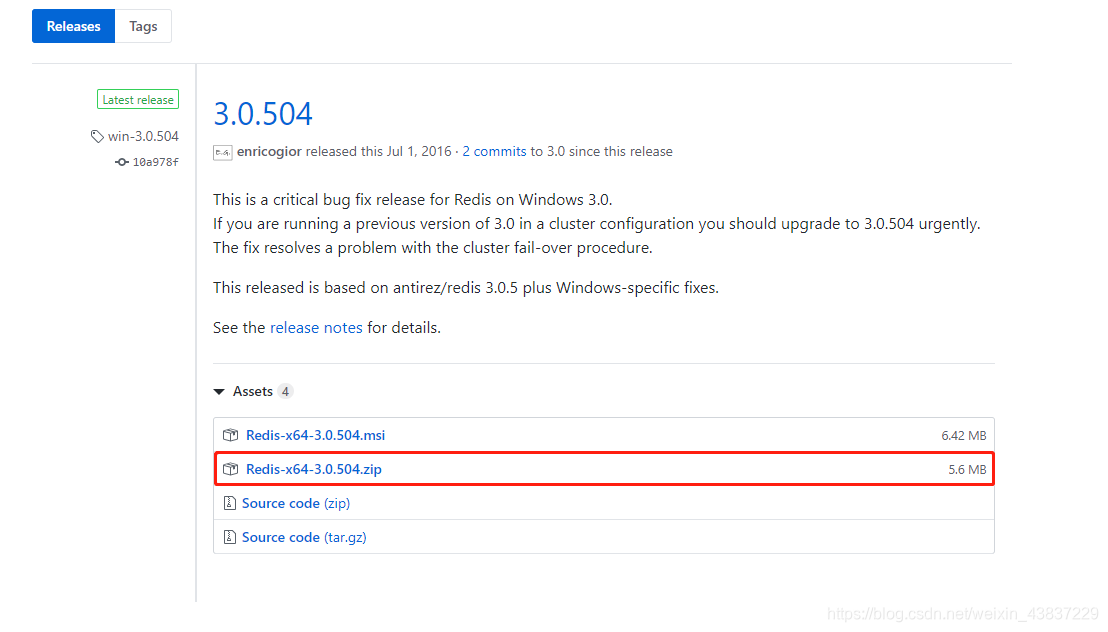Screen dimensions: 1108x632
Task: Collapse the Assets section triangle
Action: click(x=219, y=392)
